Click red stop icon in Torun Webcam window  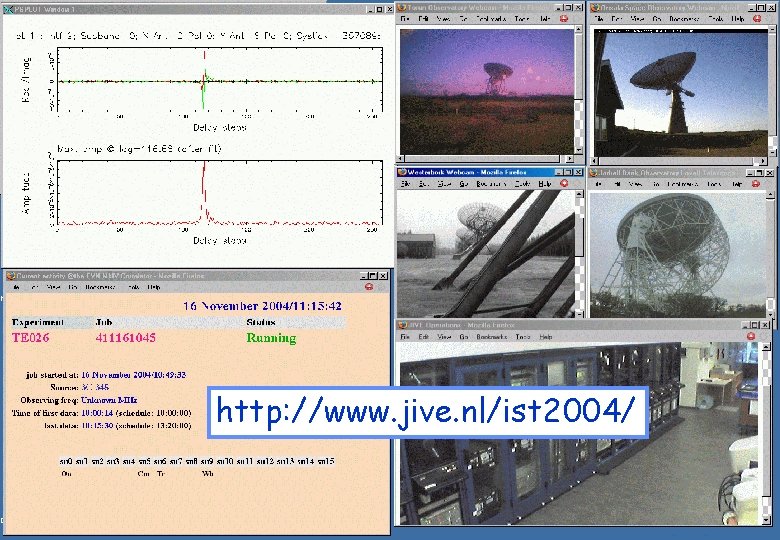point(564,18)
